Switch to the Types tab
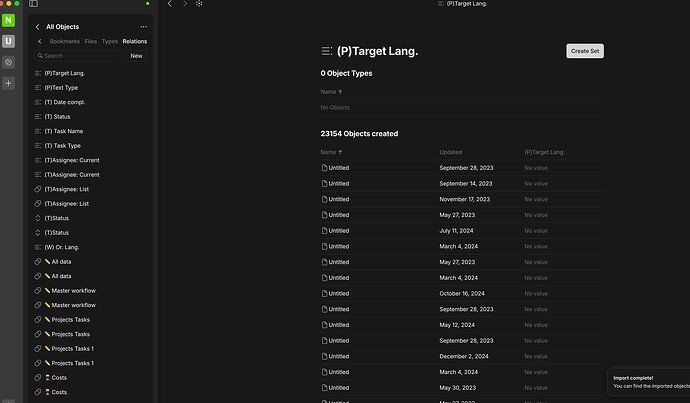 (110, 41)
